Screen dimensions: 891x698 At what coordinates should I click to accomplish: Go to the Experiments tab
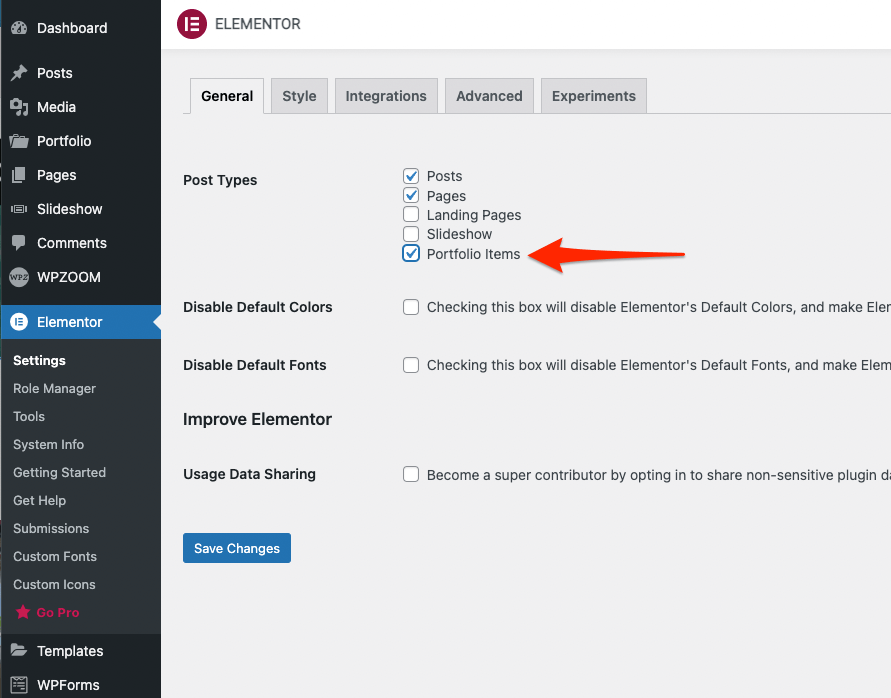pyautogui.click(x=593, y=96)
